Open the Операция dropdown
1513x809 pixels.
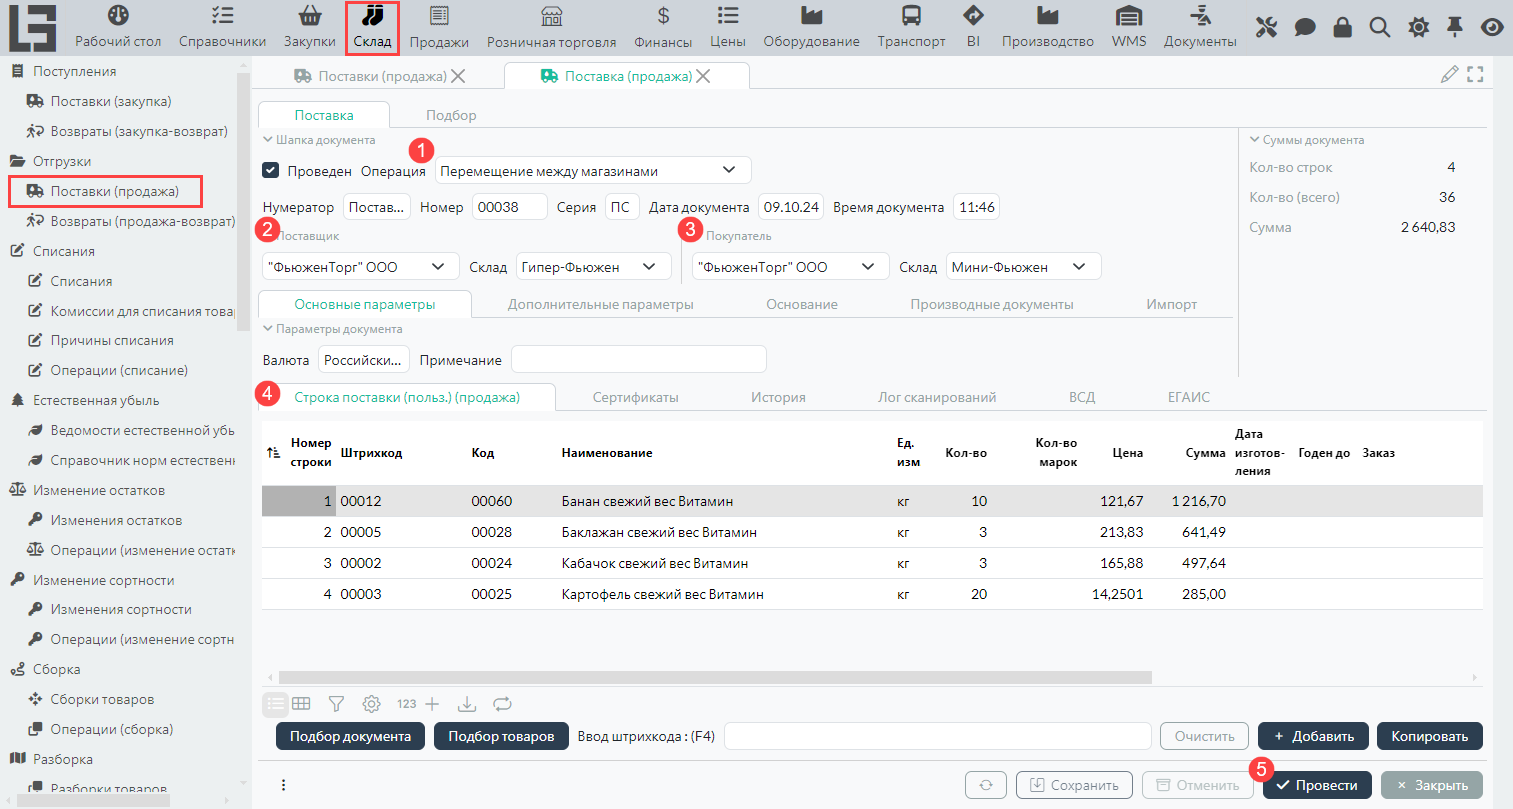[x=593, y=171]
